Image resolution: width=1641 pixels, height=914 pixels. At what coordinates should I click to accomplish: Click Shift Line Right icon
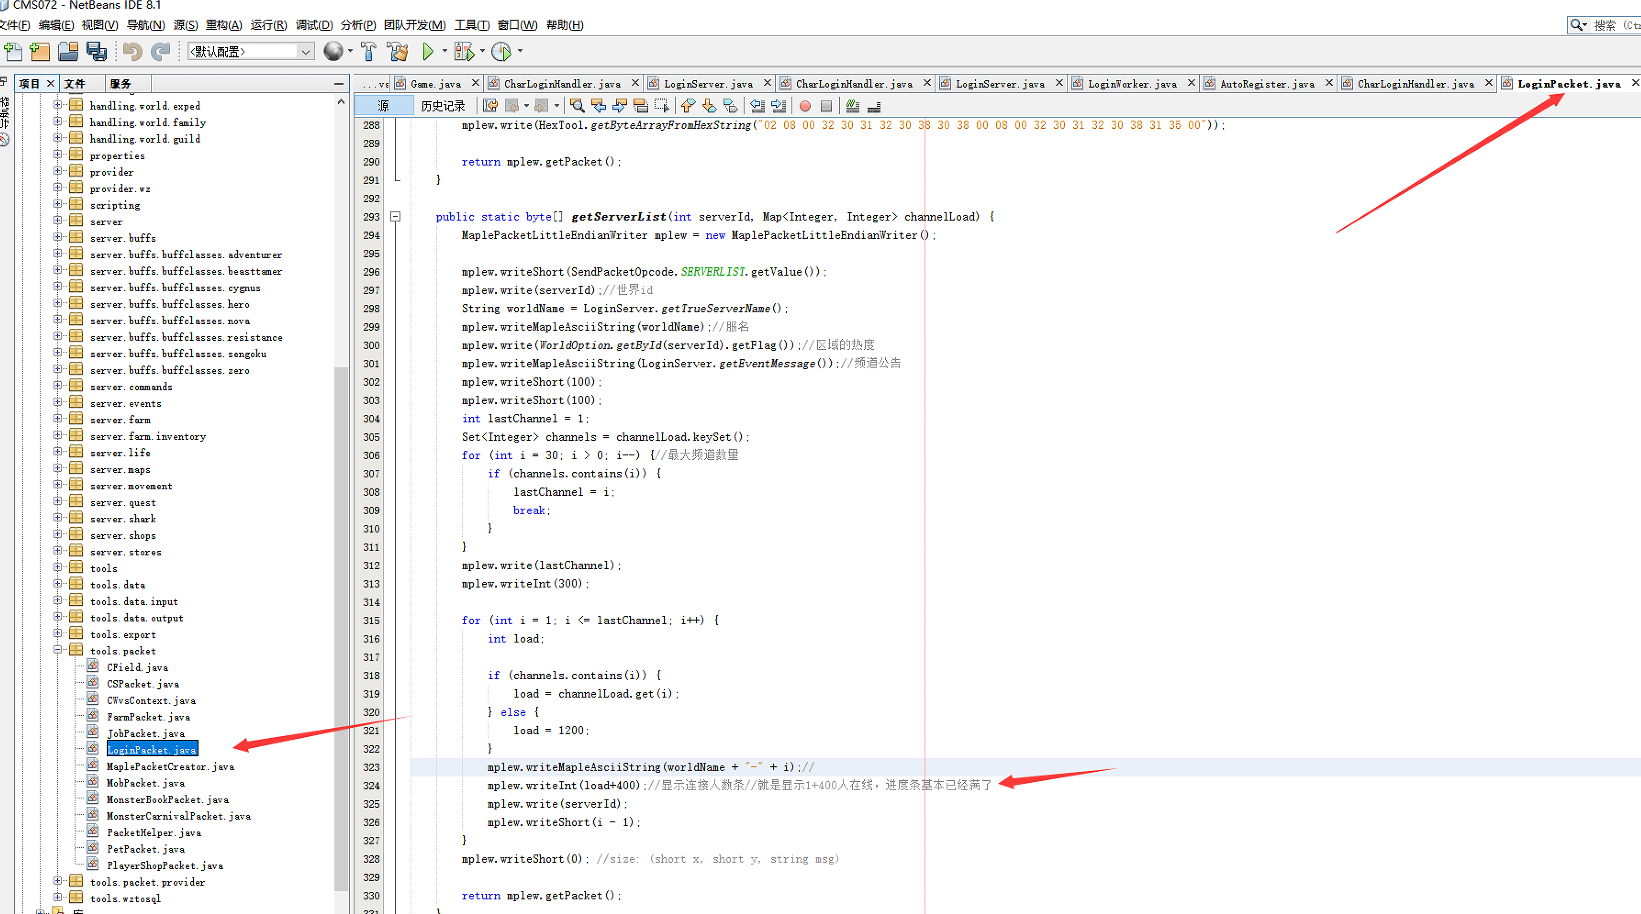[x=778, y=105]
